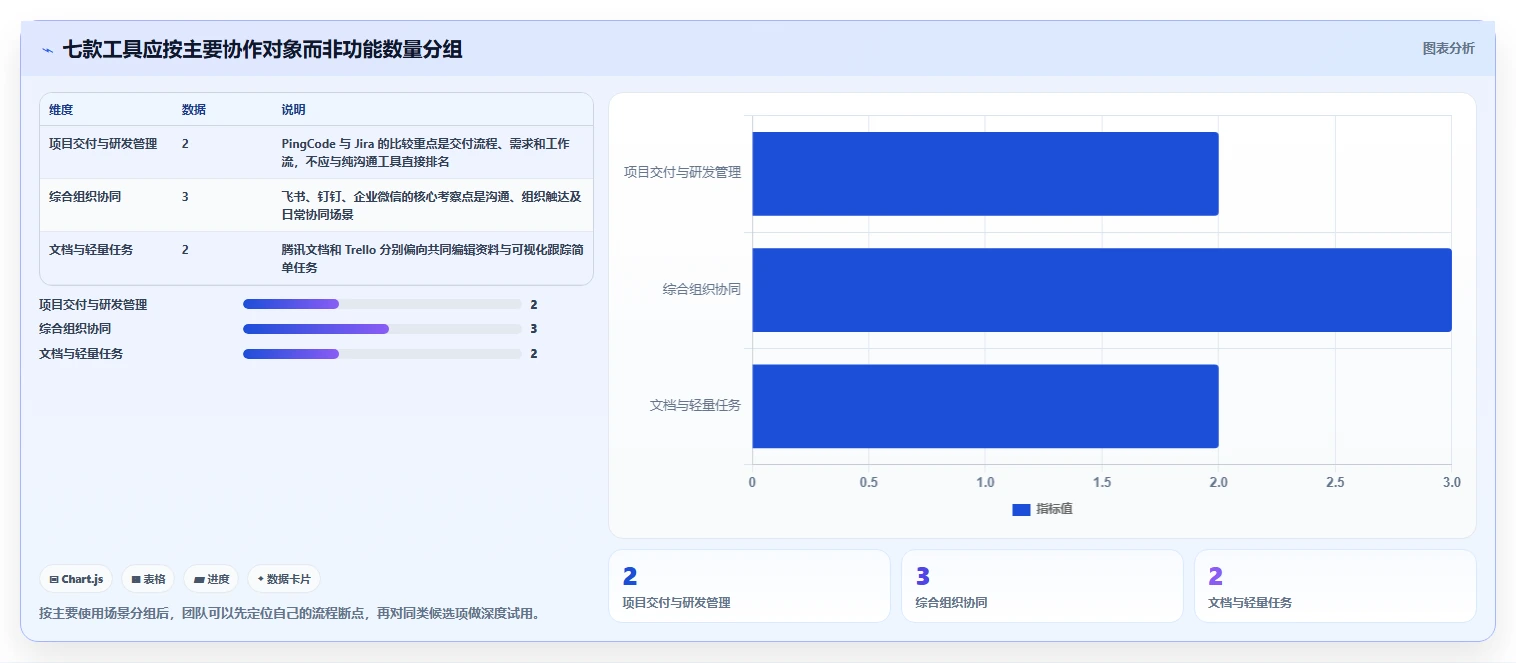Click the 综合组织协同 progress bar
The image size is (1516, 663).
[382, 328]
